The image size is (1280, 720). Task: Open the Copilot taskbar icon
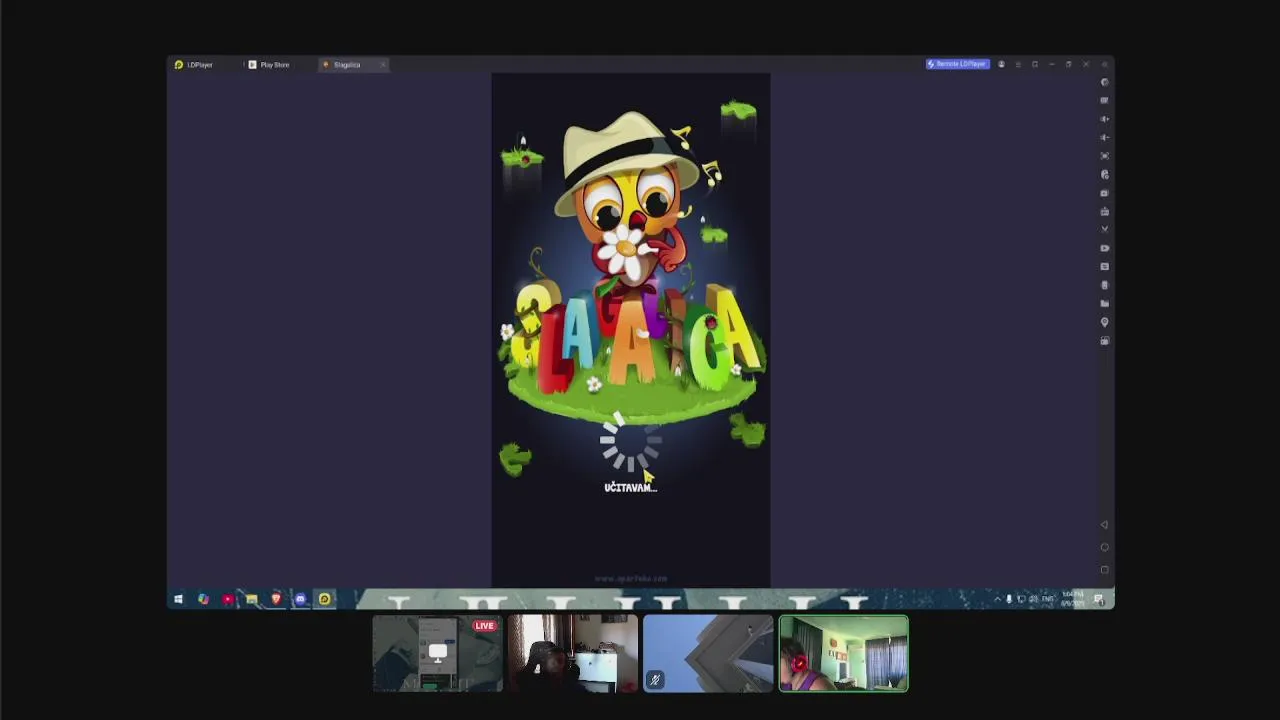[x=203, y=599]
